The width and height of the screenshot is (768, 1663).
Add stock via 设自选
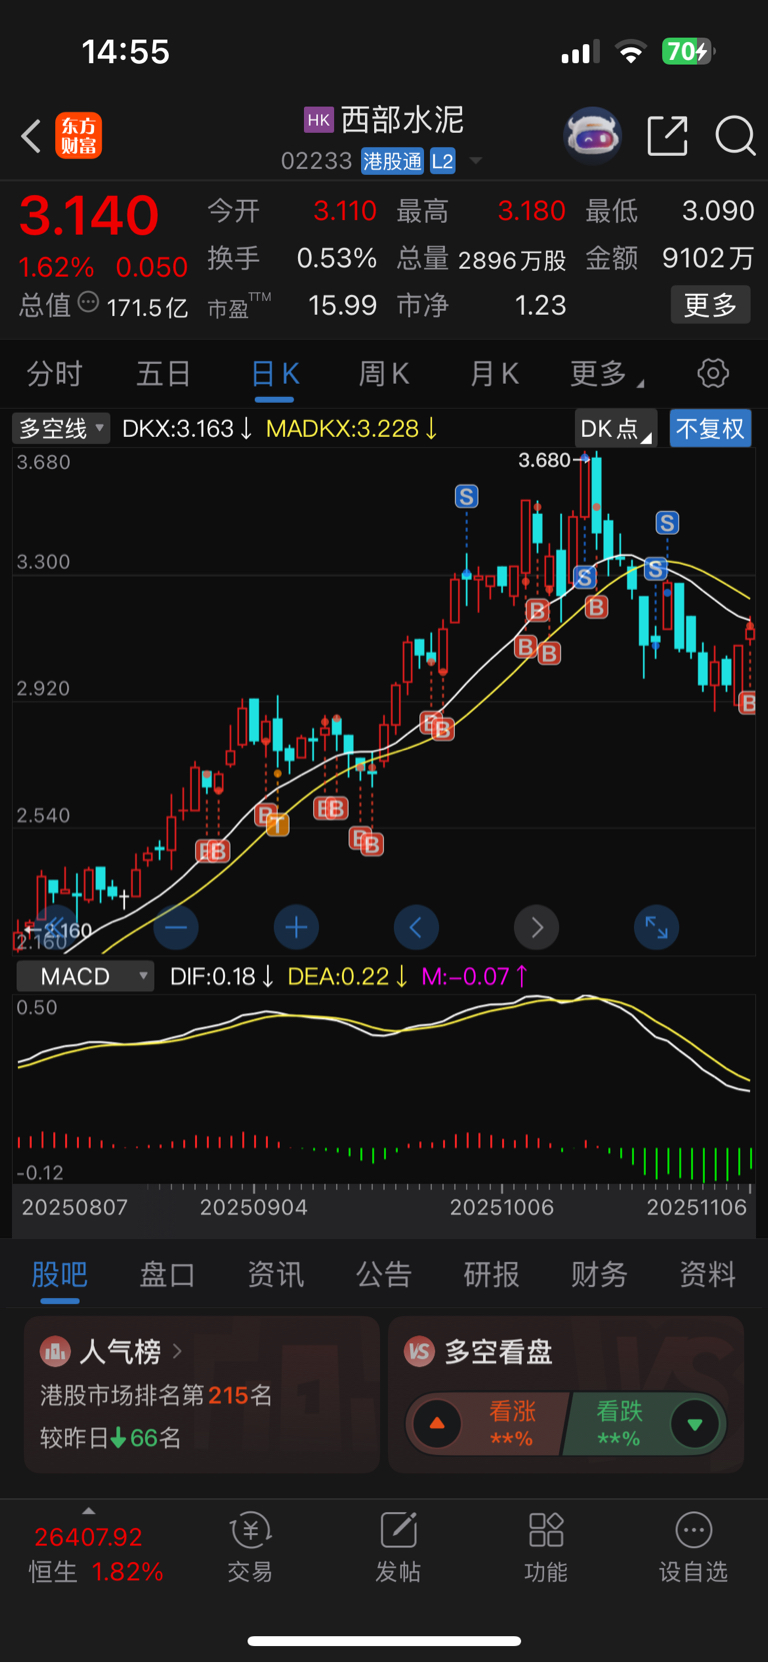click(x=693, y=1547)
